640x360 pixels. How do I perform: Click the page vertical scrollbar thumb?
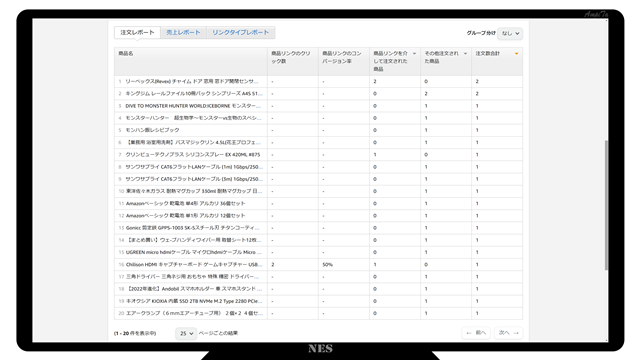point(606,205)
